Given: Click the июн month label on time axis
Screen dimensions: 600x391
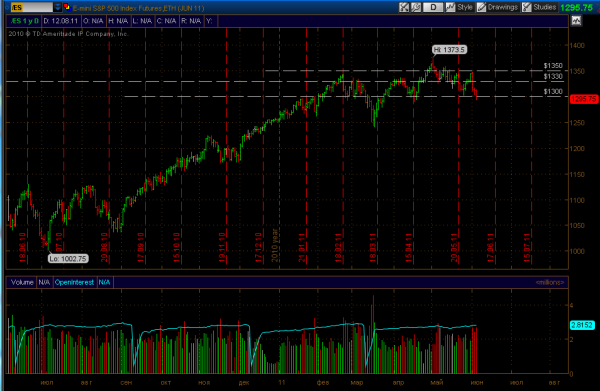Looking at the screenshot, I should pyautogui.click(x=477, y=383).
